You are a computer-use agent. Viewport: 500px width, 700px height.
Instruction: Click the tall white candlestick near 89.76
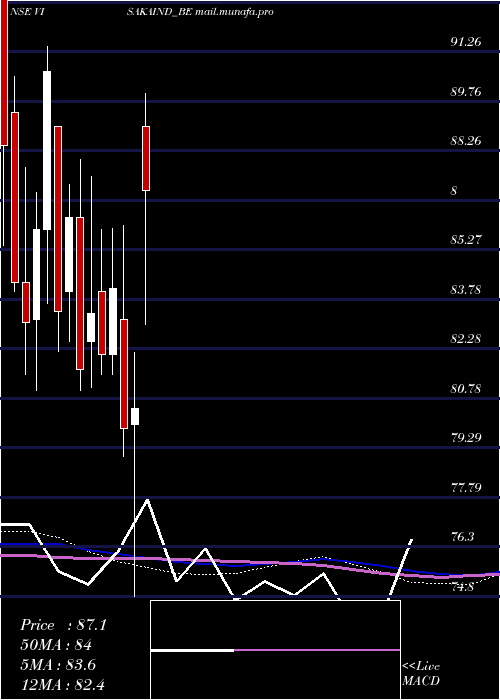click(x=47, y=150)
